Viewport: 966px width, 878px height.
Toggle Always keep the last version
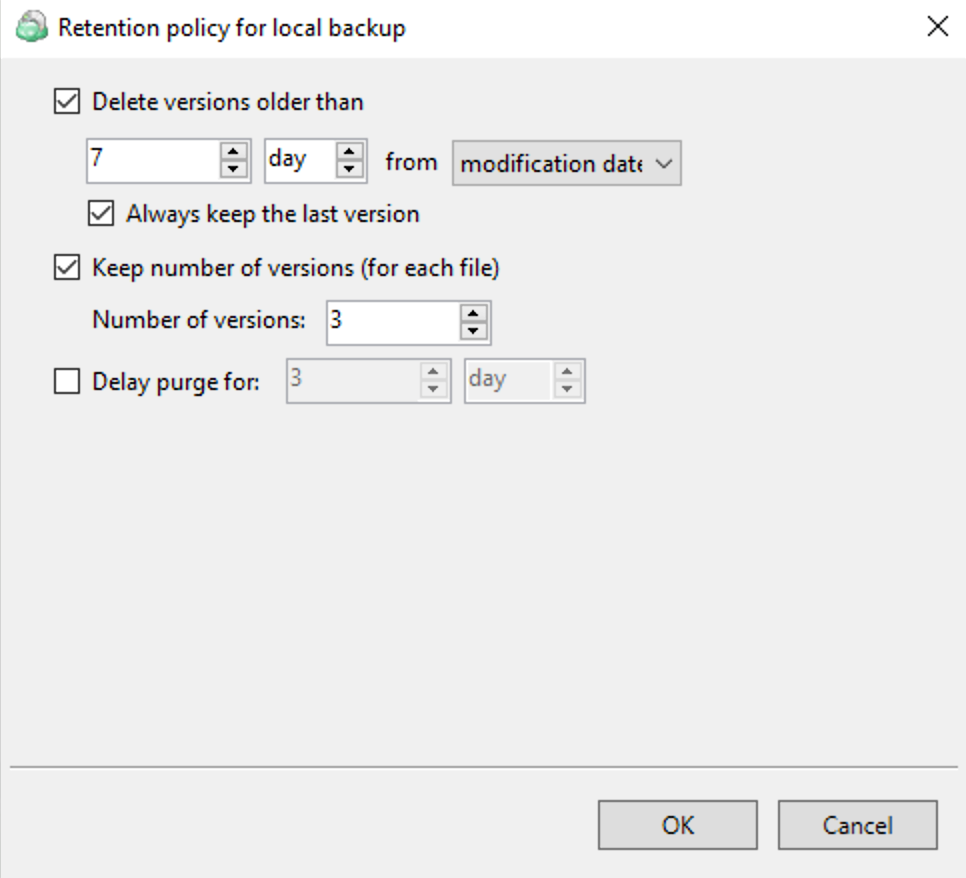tap(101, 213)
